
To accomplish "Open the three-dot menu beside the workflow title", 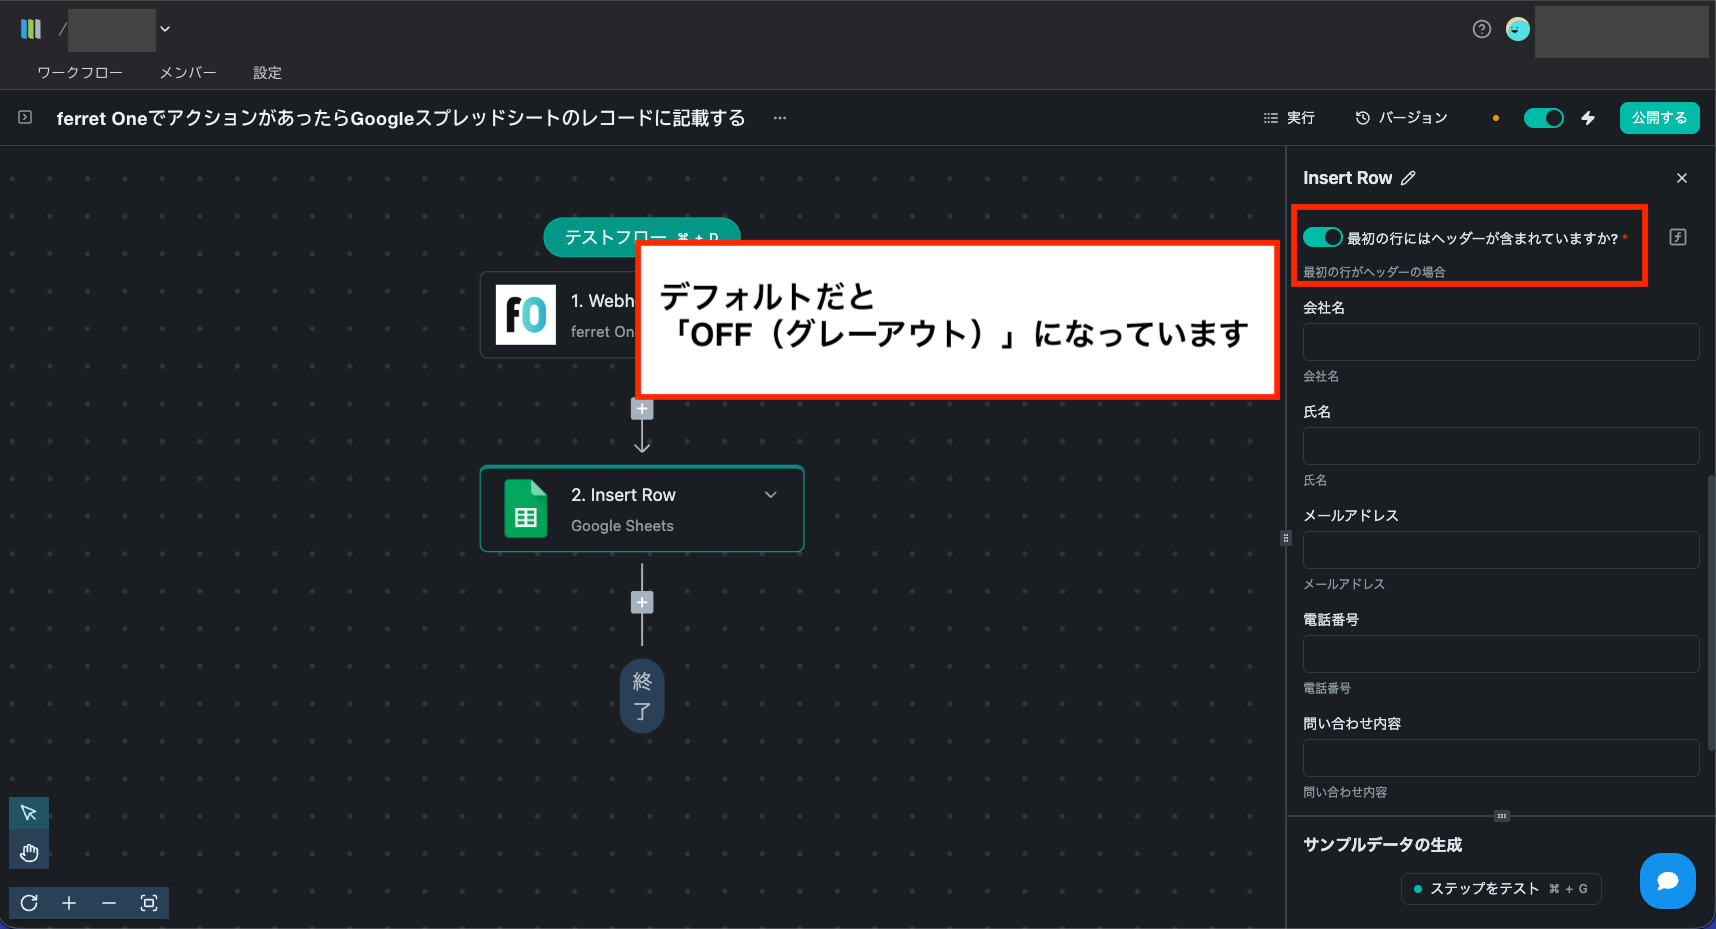I will point(780,118).
